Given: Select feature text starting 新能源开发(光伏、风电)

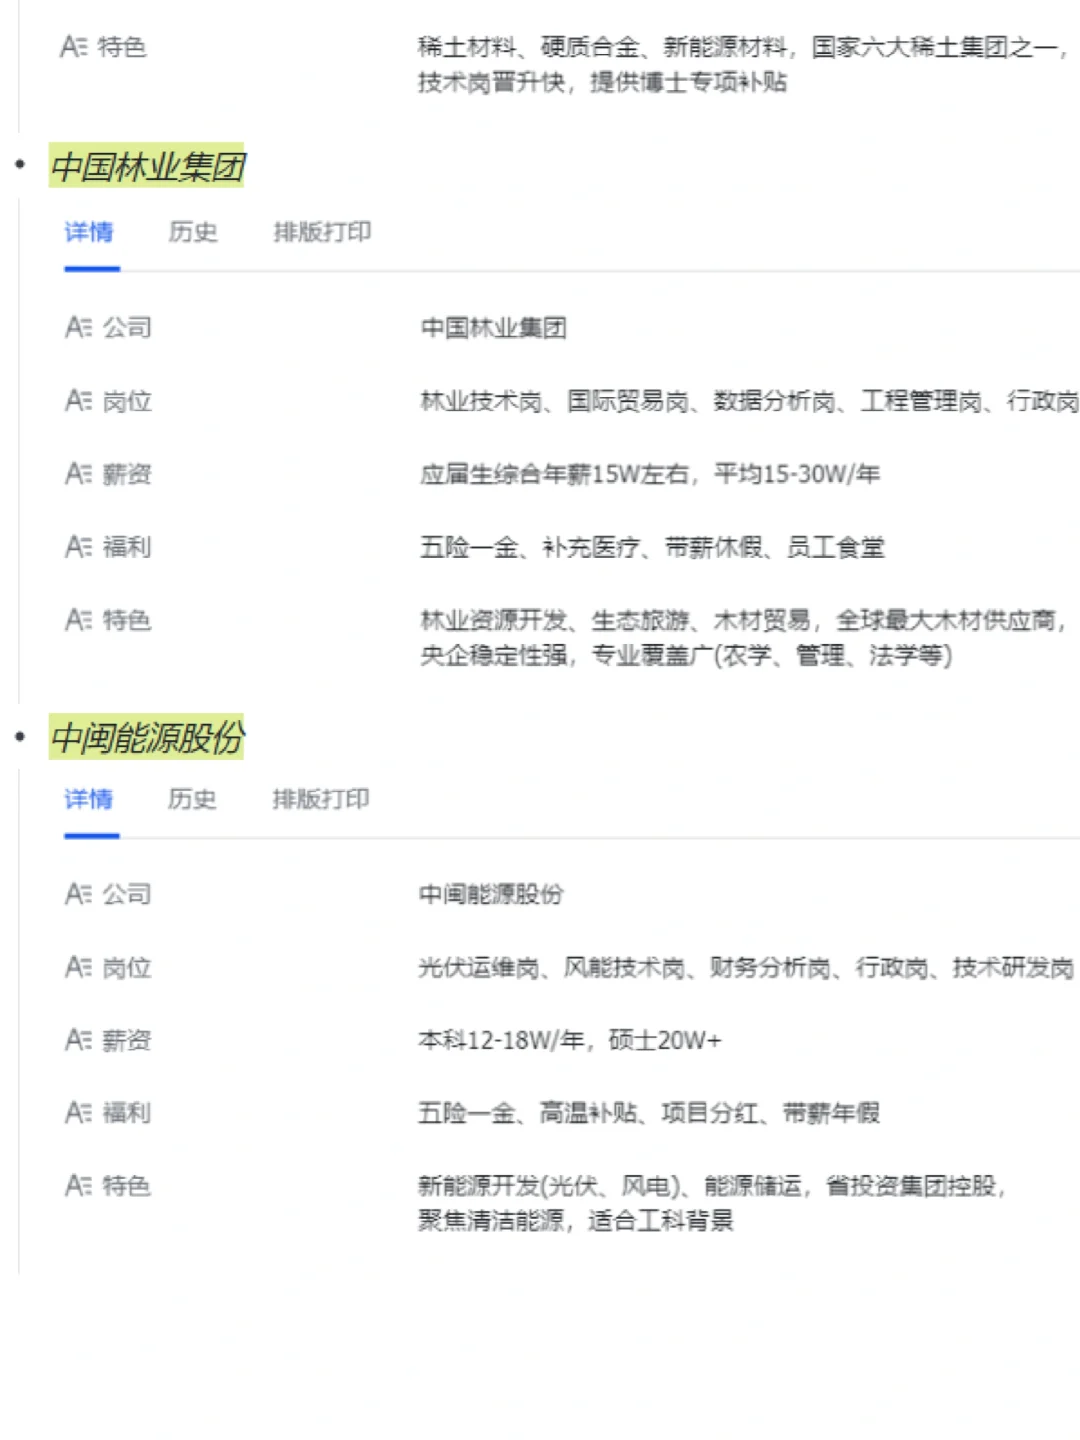Looking at the screenshot, I should click(712, 1203).
